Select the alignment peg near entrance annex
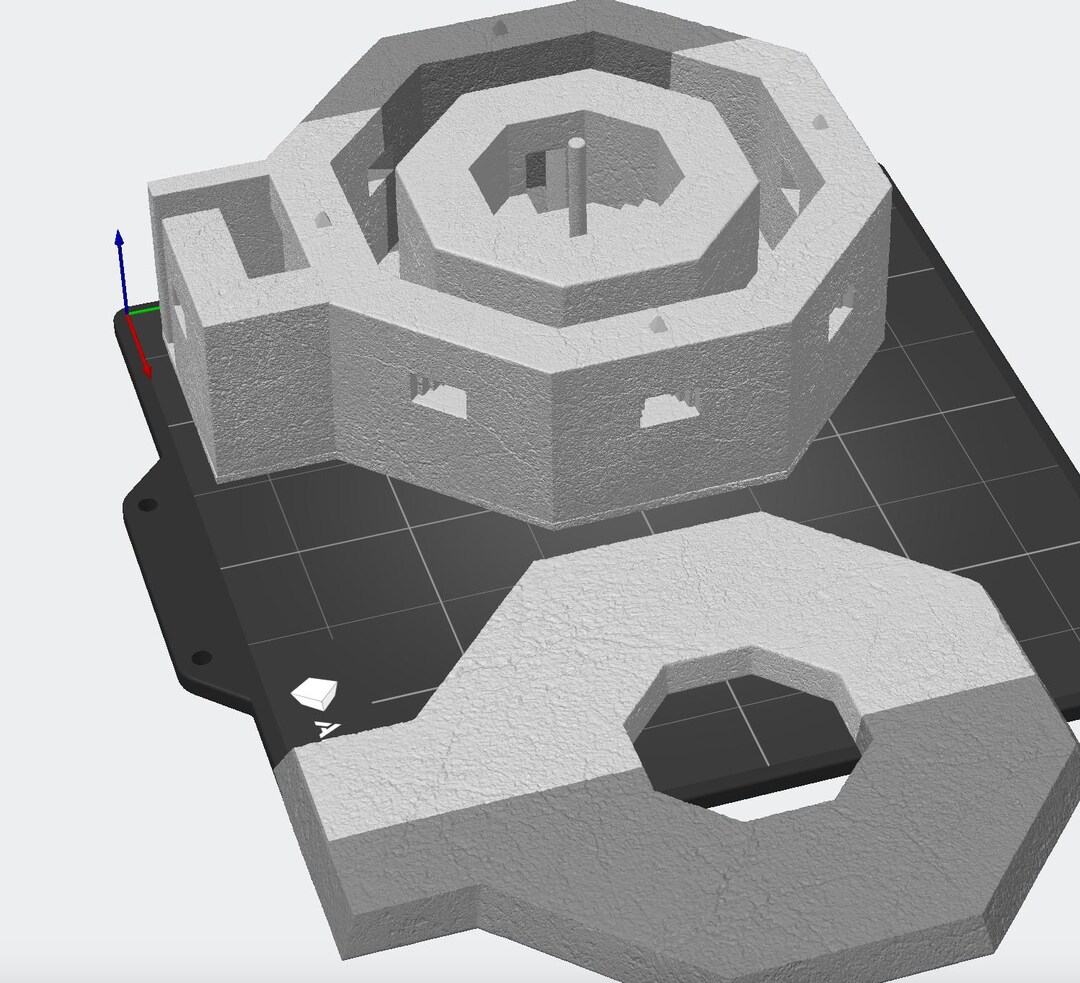1080x983 pixels. click(322, 220)
